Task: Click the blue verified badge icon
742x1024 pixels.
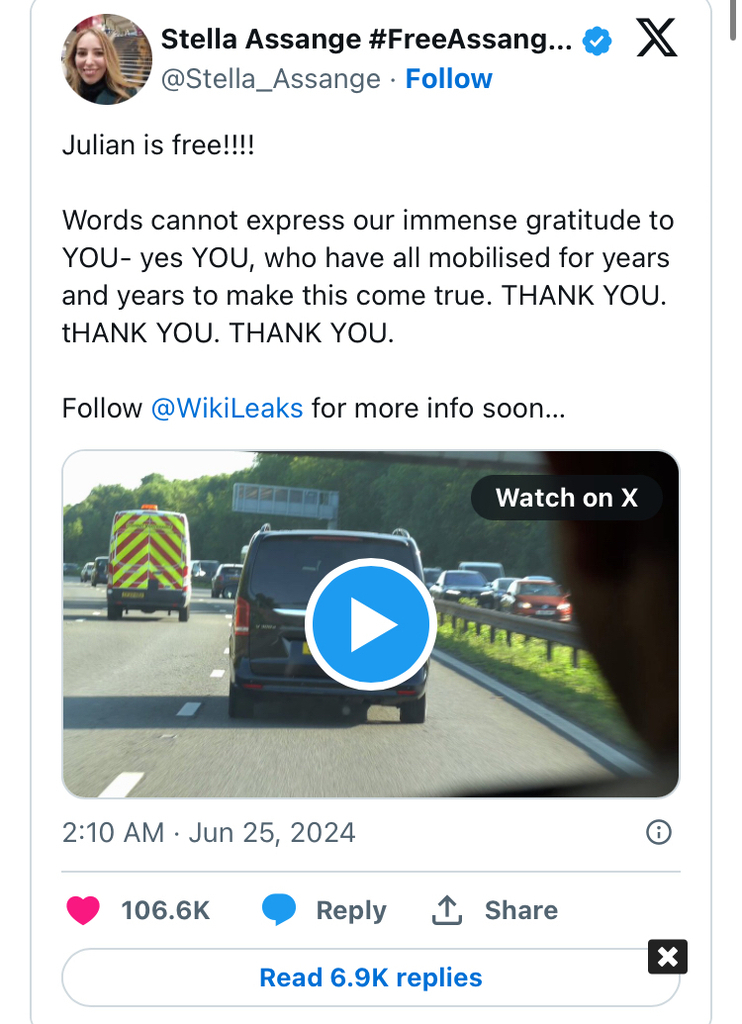Action: pyautogui.click(x=597, y=42)
